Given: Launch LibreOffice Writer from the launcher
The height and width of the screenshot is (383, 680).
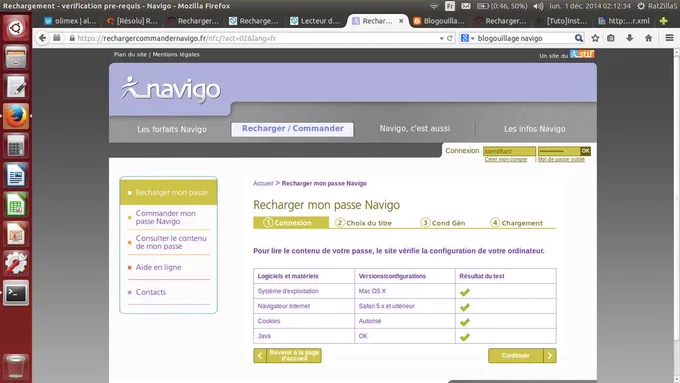Looking at the screenshot, I should click(16, 175).
